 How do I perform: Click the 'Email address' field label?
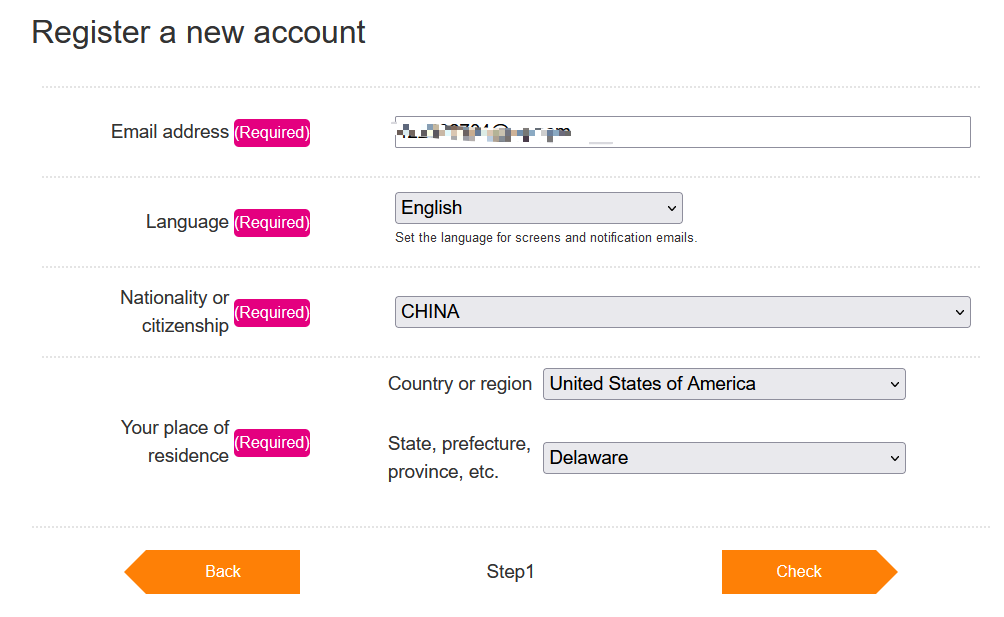click(170, 132)
